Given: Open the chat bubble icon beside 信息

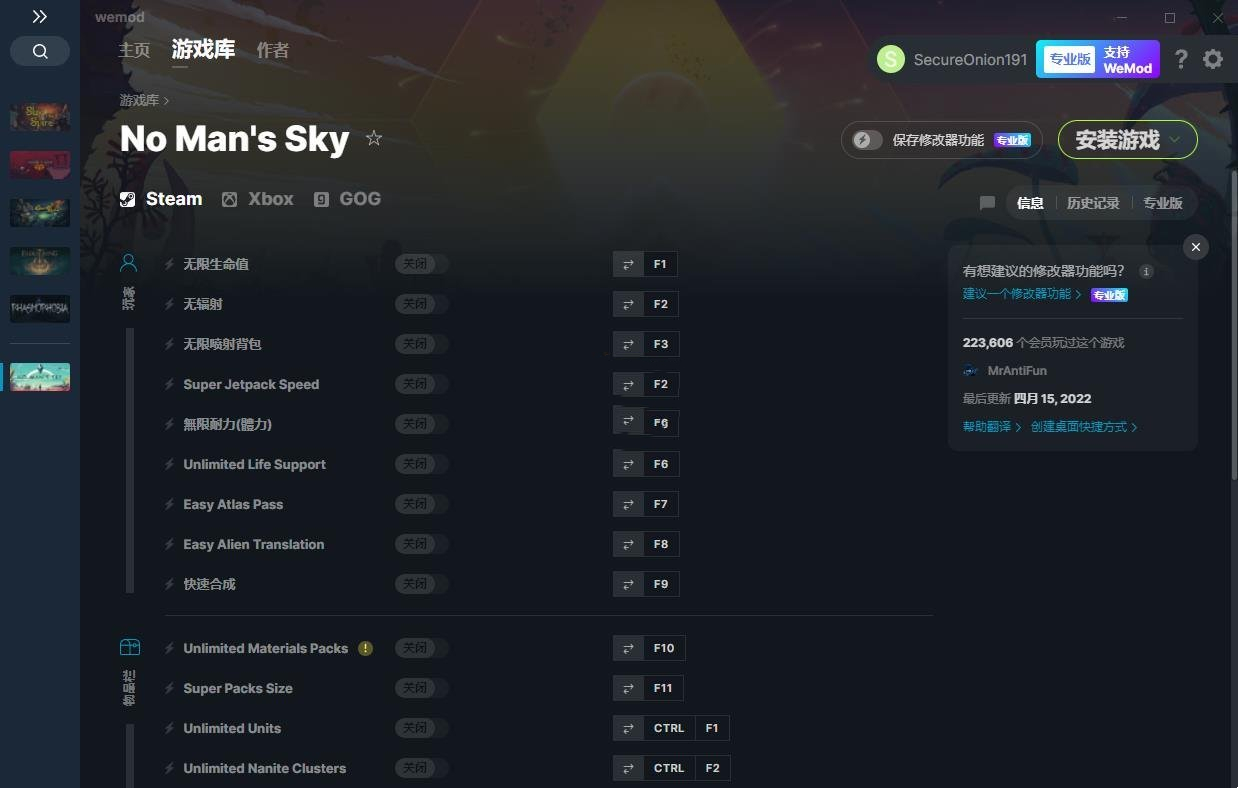Looking at the screenshot, I should 987,203.
